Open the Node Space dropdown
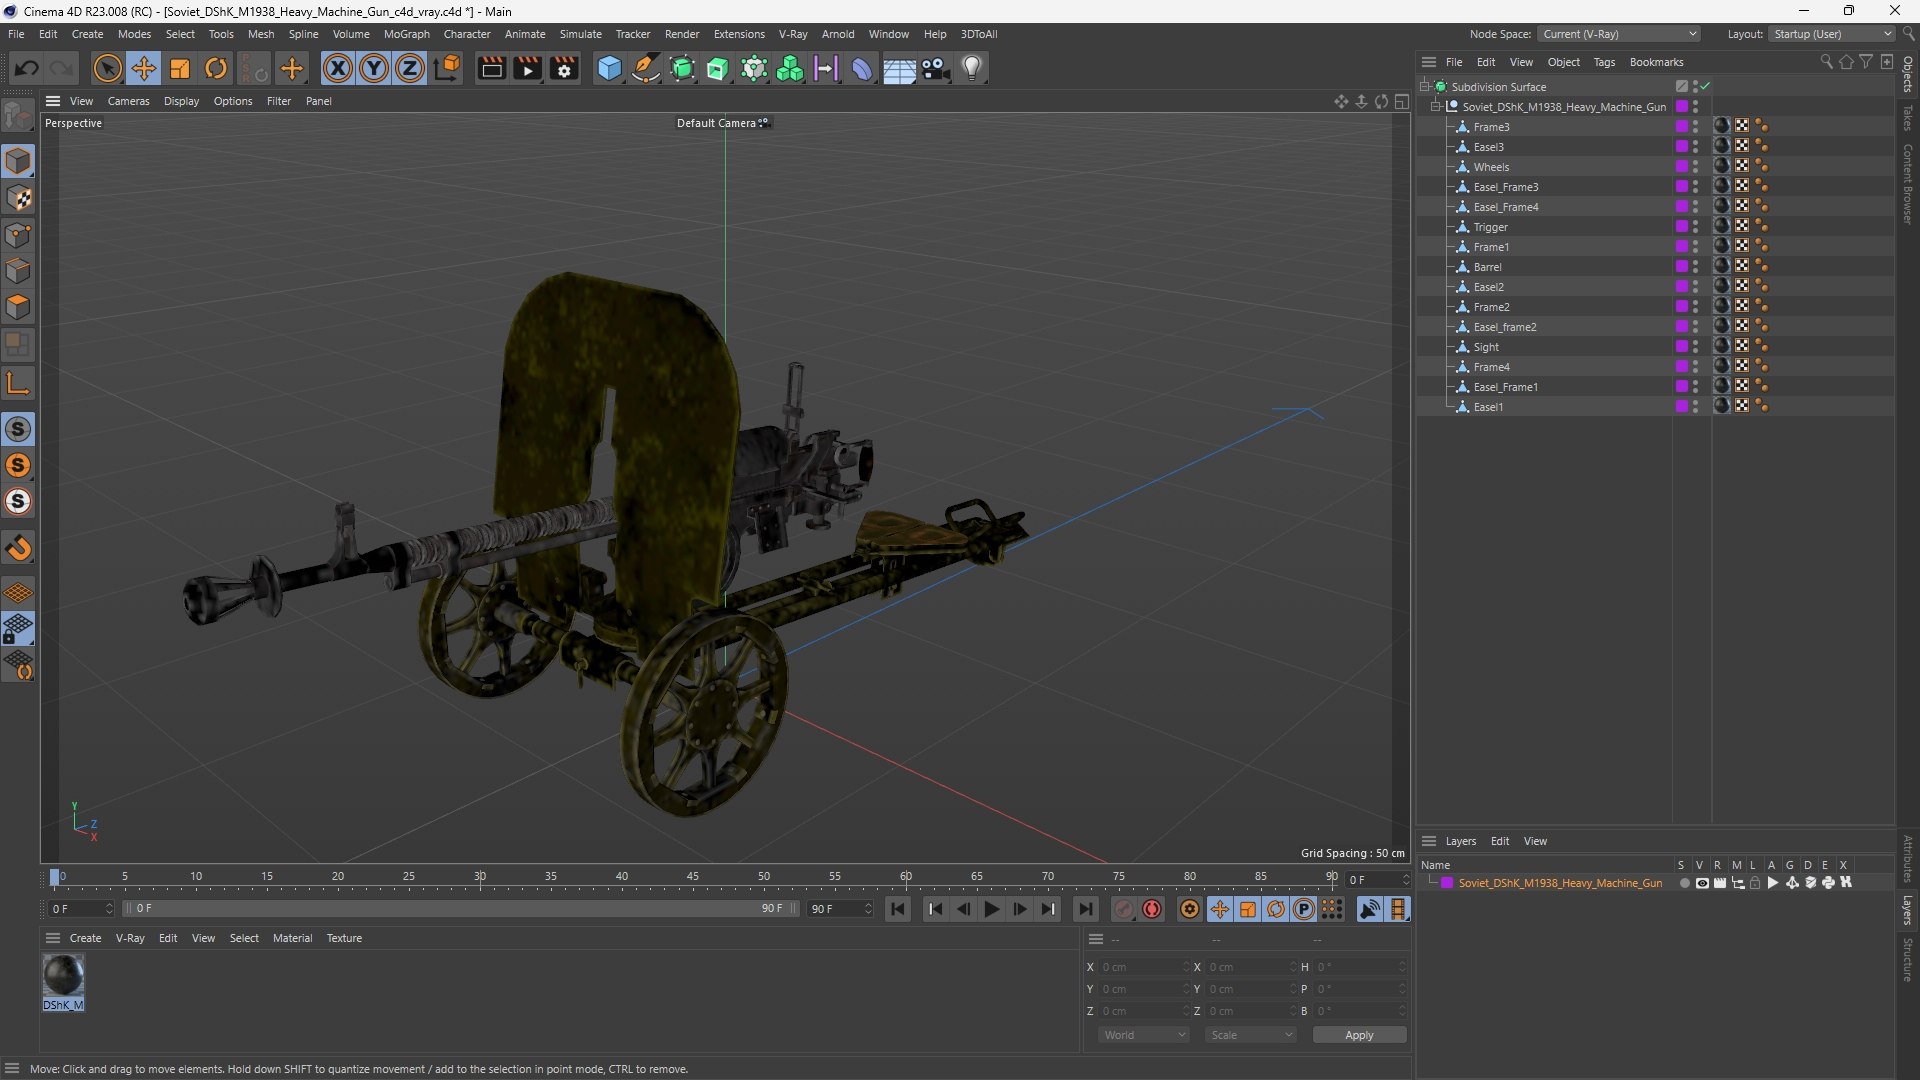The image size is (1920, 1080). (1619, 34)
